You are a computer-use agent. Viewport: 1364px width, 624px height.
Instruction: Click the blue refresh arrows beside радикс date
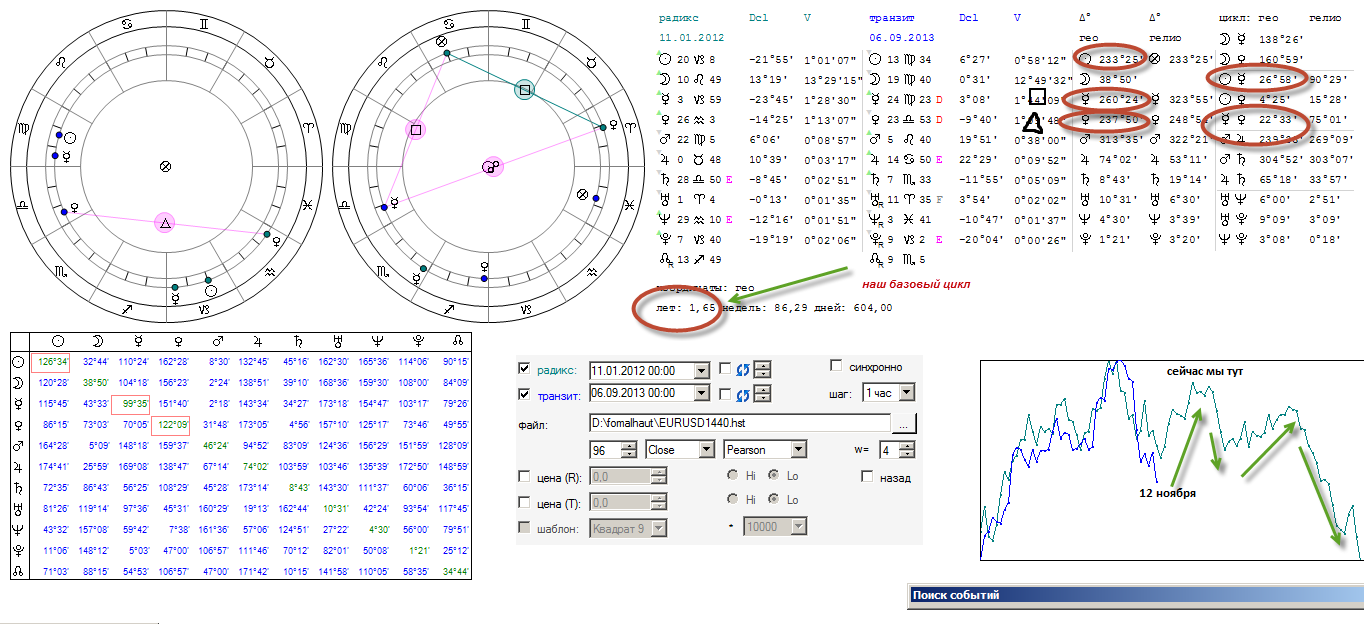(742, 369)
